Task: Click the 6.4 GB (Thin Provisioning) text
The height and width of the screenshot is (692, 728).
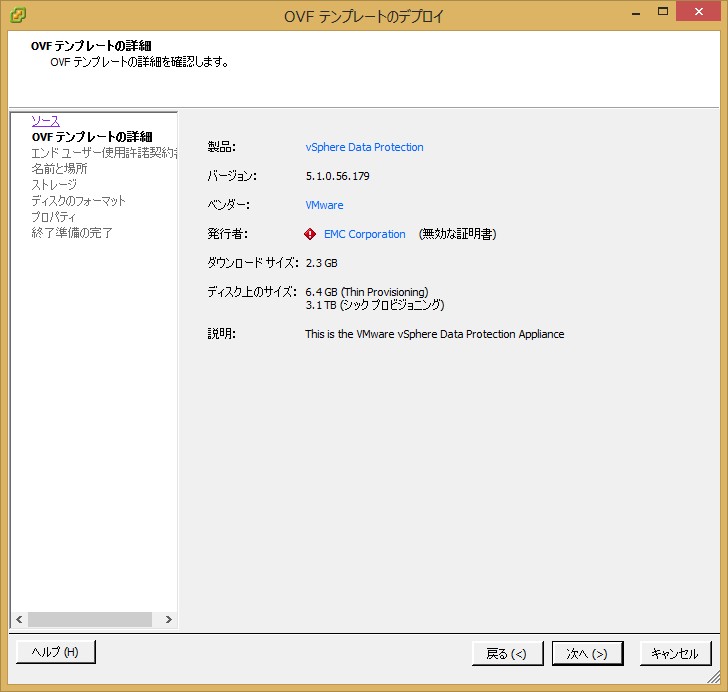Action: [x=367, y=292]
